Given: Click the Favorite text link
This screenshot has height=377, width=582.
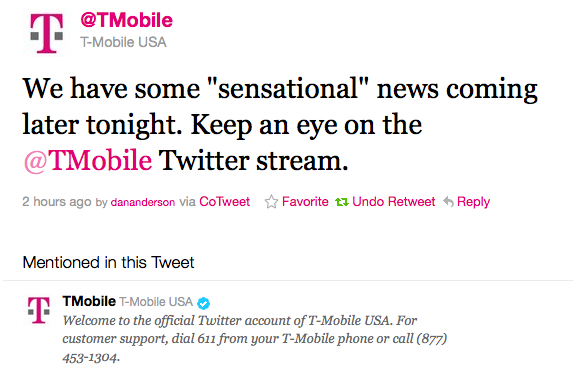Looking at the screenshot, I should click(305, 201).
